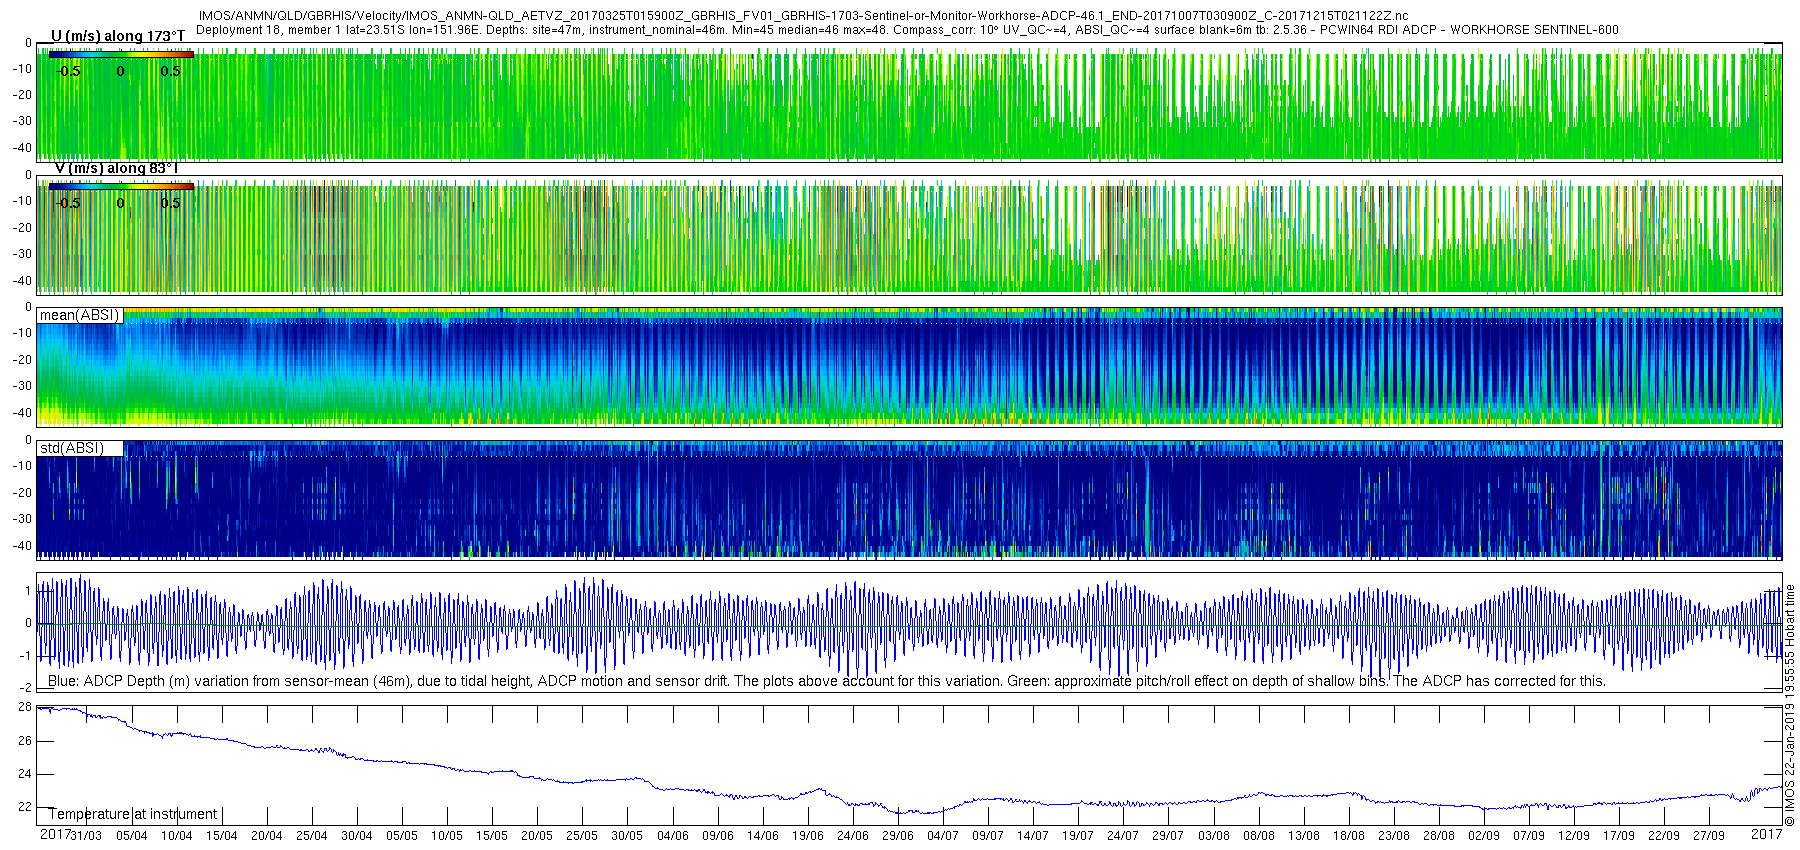Screen dimensions: 1800x850
Task: Click the mean(ABSI) panel label
Action: [x=80, y=315]
